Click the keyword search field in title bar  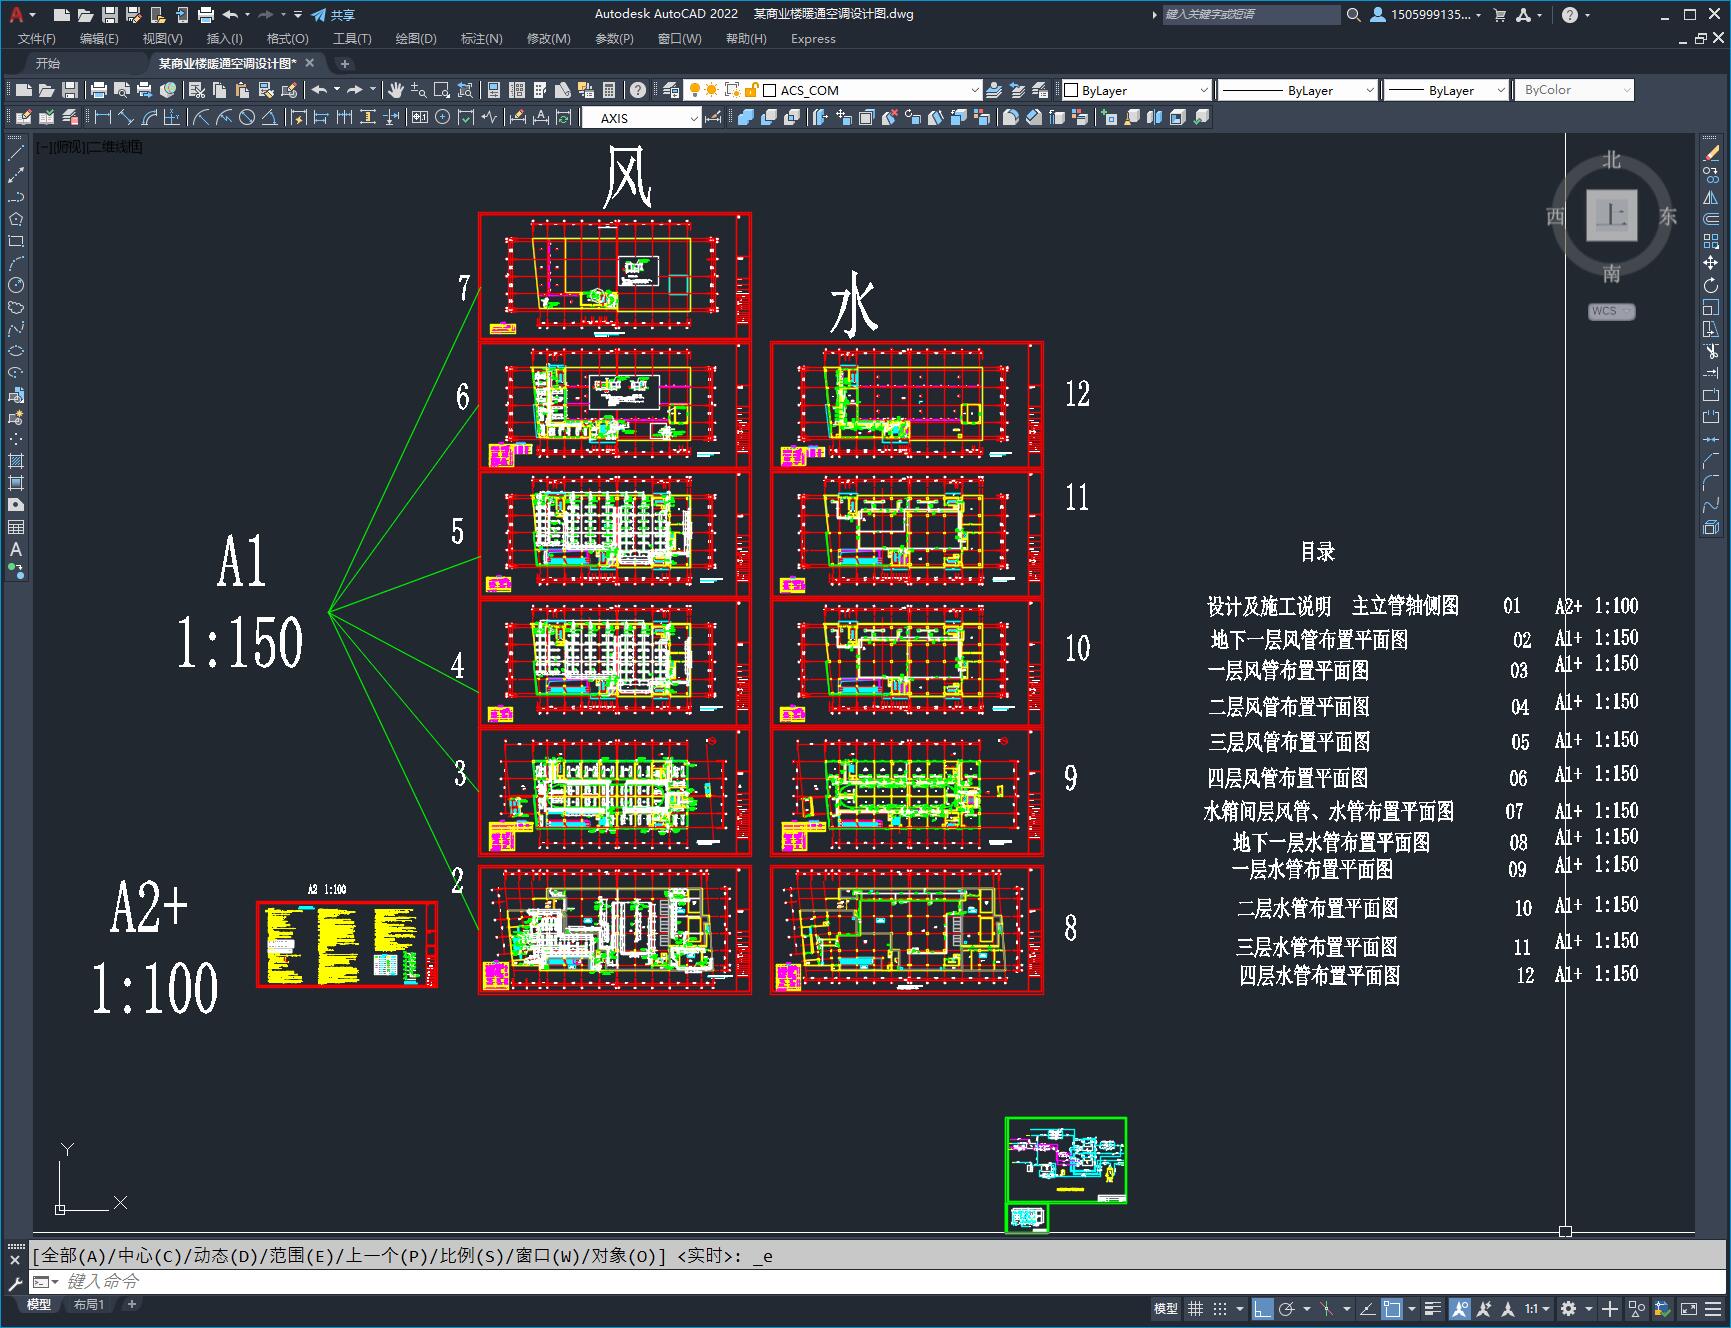1252,14
